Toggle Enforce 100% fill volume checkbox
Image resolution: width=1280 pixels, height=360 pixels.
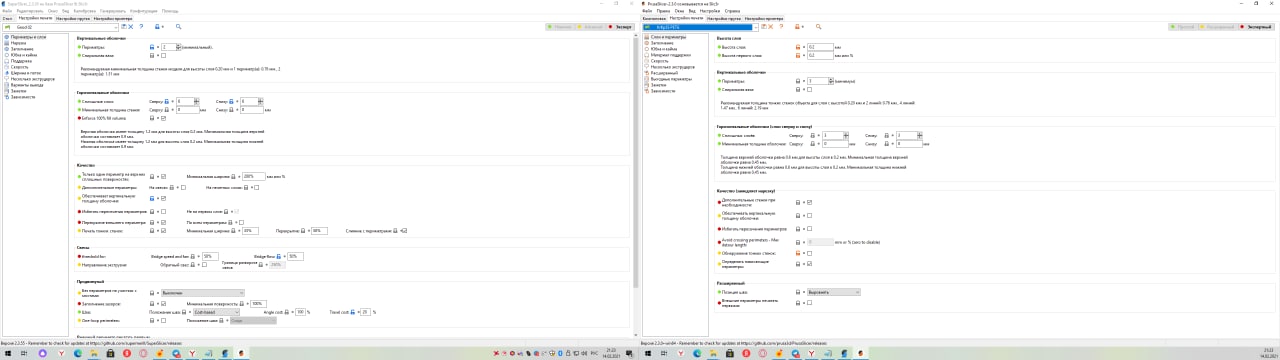point(163,118)
